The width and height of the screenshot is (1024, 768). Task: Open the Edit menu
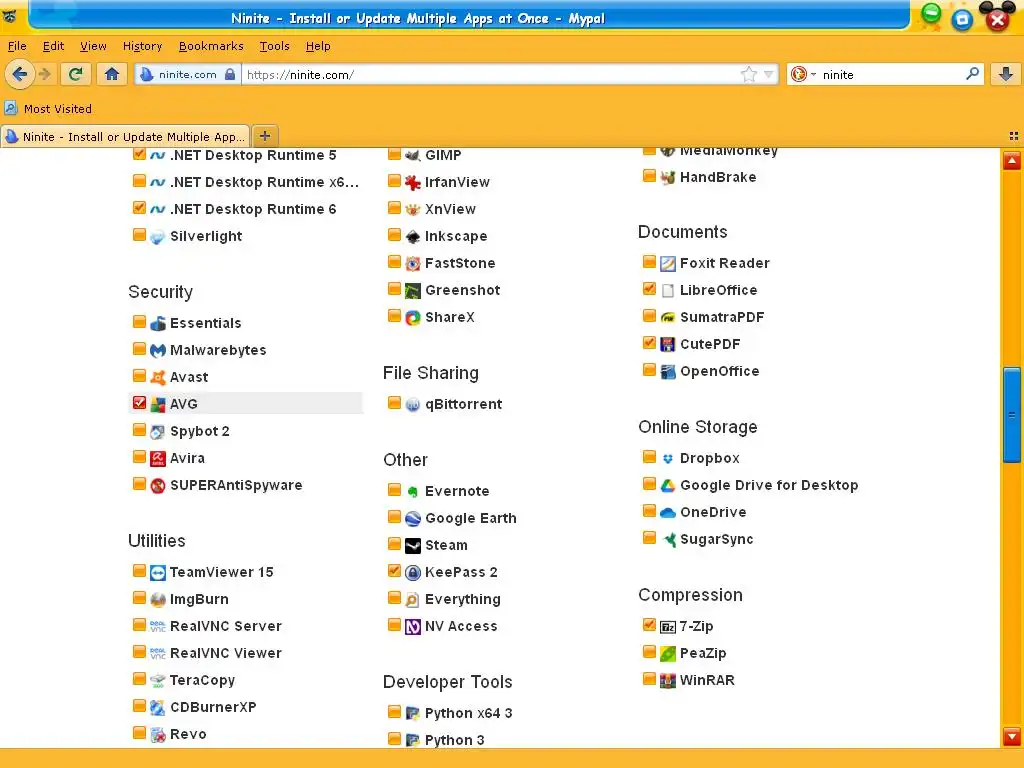pyautogui.click(x=53, y=46)
